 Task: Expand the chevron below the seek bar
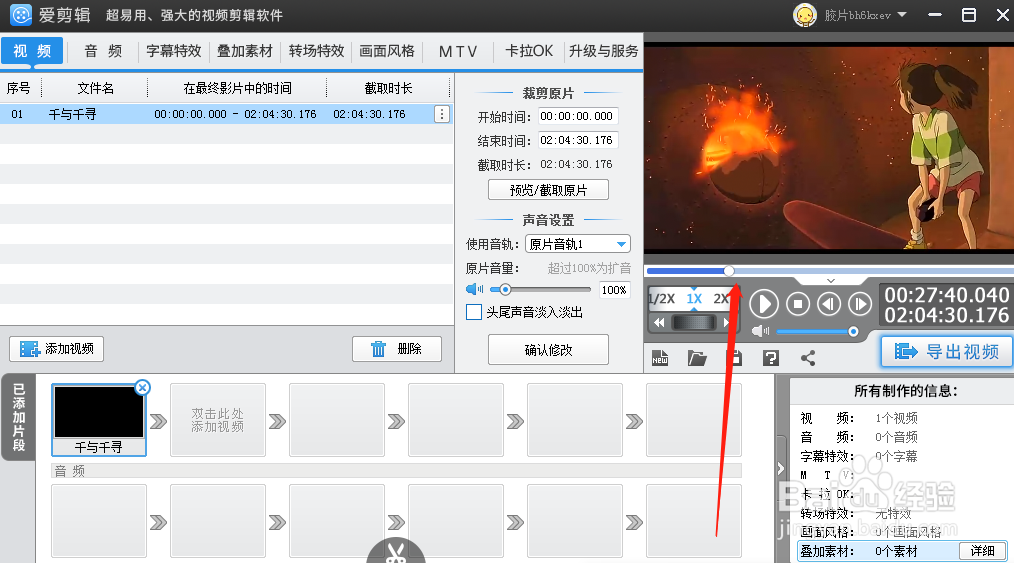831,281
